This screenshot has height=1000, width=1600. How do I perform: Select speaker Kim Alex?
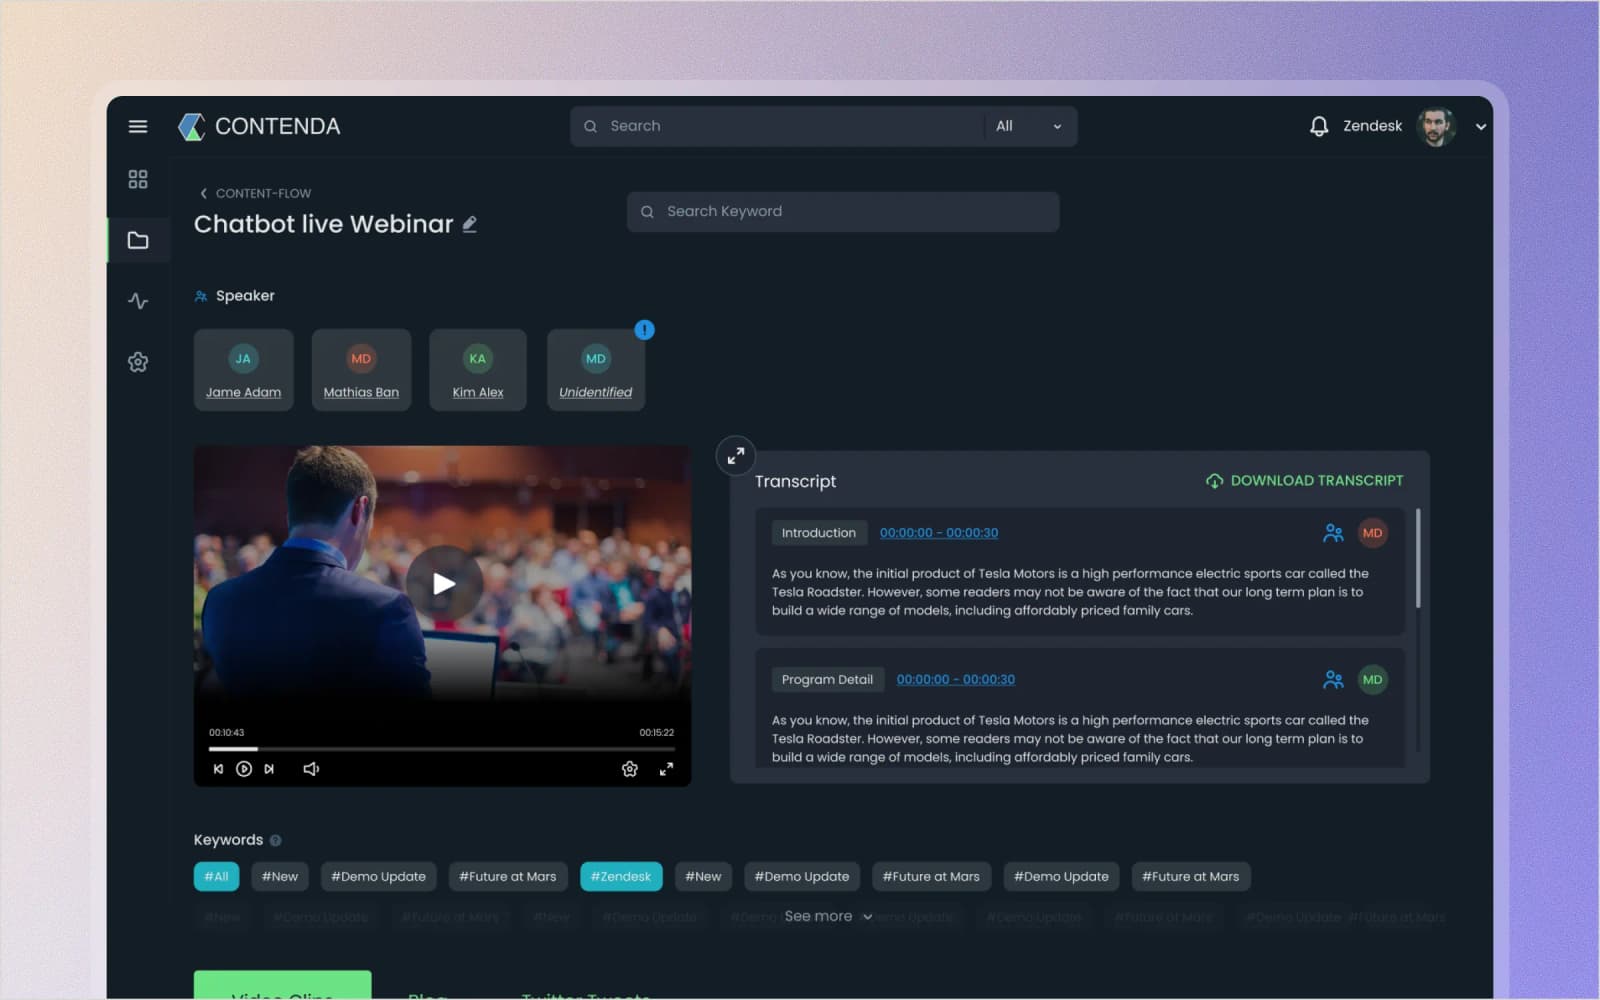(x=478, y=370)
